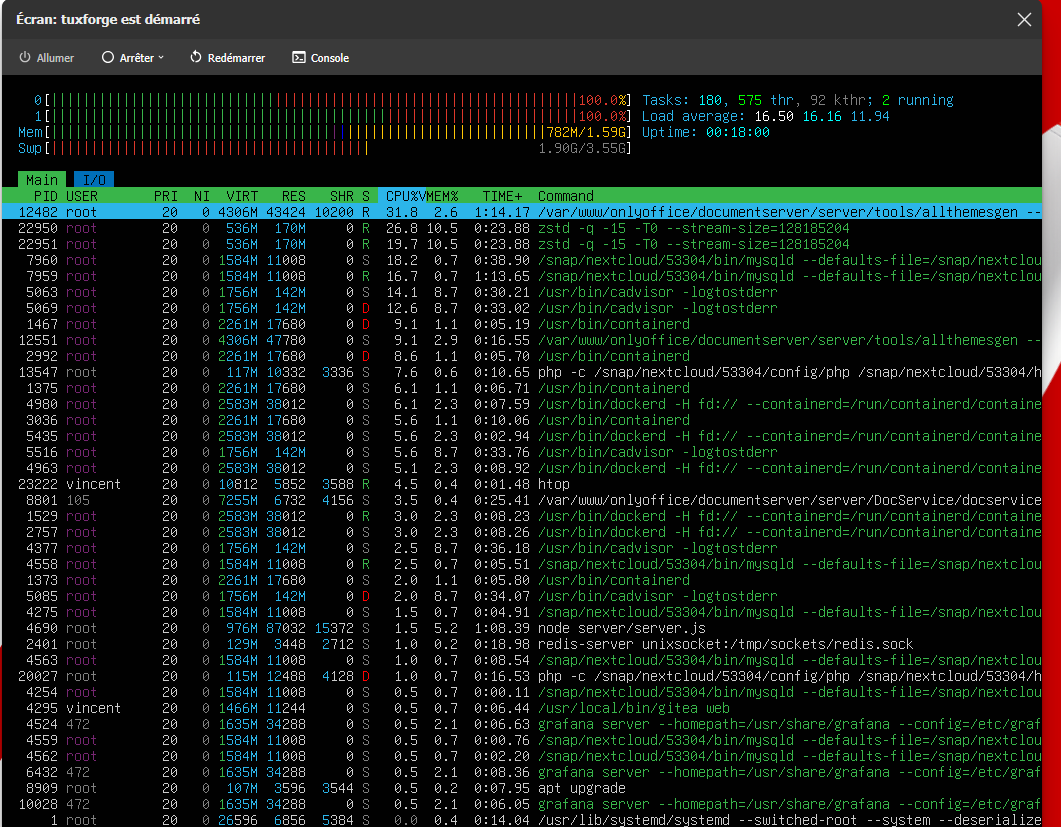Sort by the PID column header
1061x827 pixels.
[x=45, y=196]
